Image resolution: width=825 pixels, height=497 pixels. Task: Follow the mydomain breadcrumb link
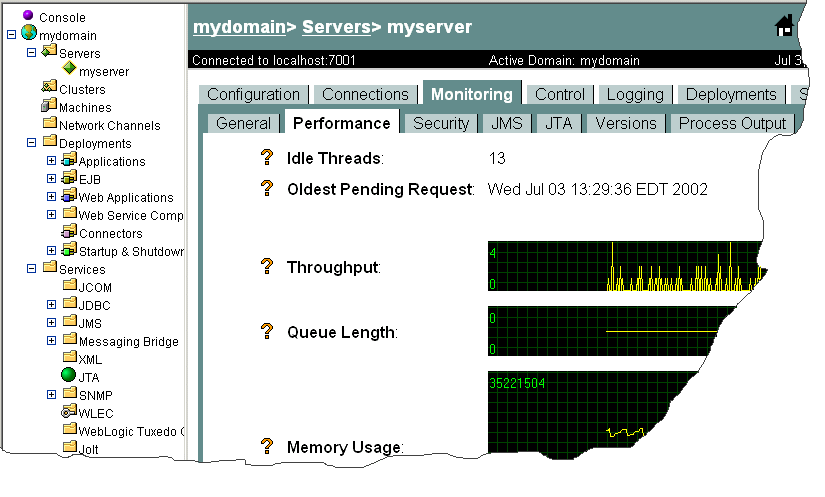[x=239, y=27]
